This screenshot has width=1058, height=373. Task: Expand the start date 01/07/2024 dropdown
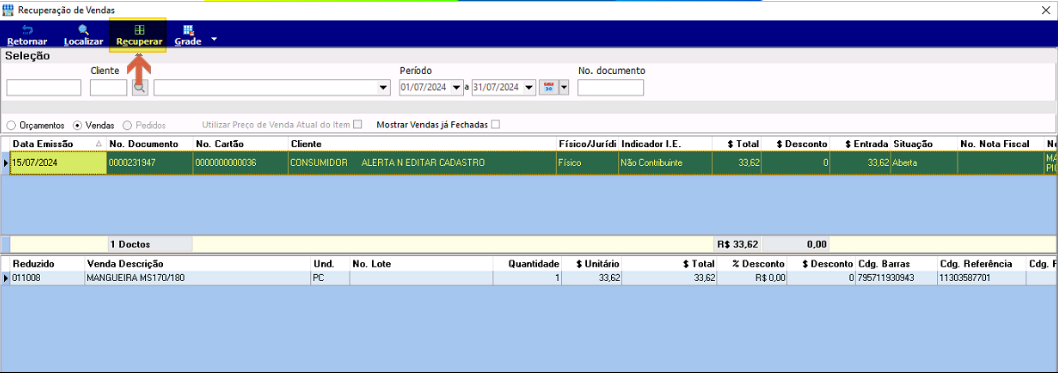tap(457, 88)
